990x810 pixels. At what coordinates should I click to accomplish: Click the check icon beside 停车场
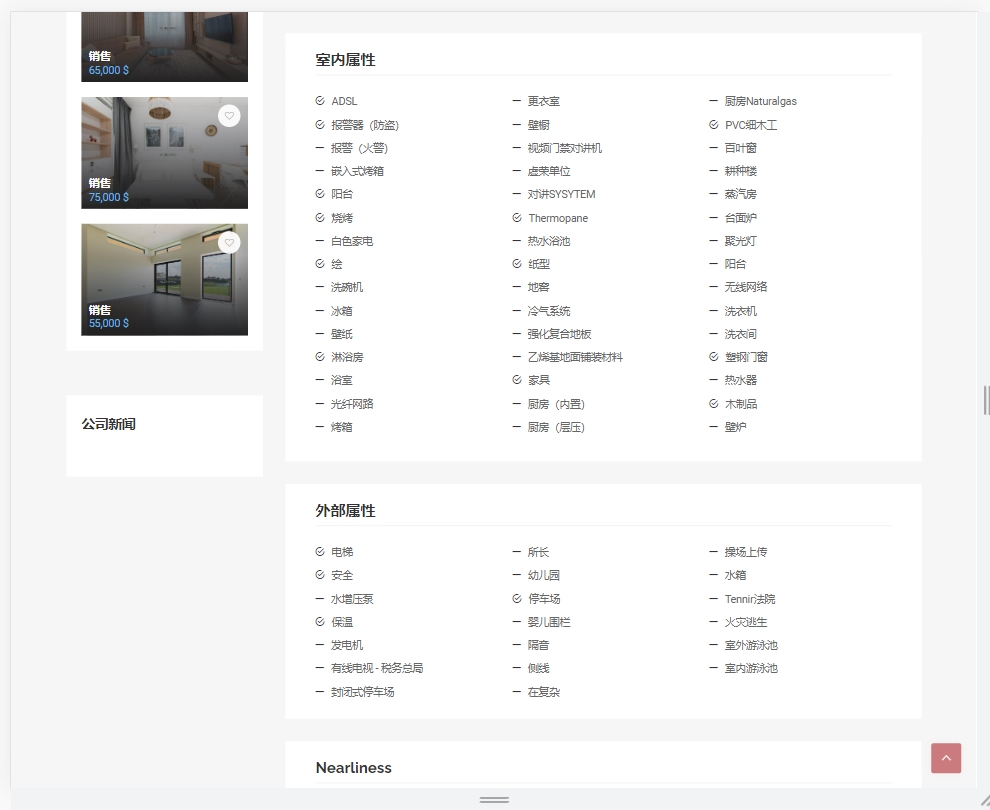pos(517,598)
